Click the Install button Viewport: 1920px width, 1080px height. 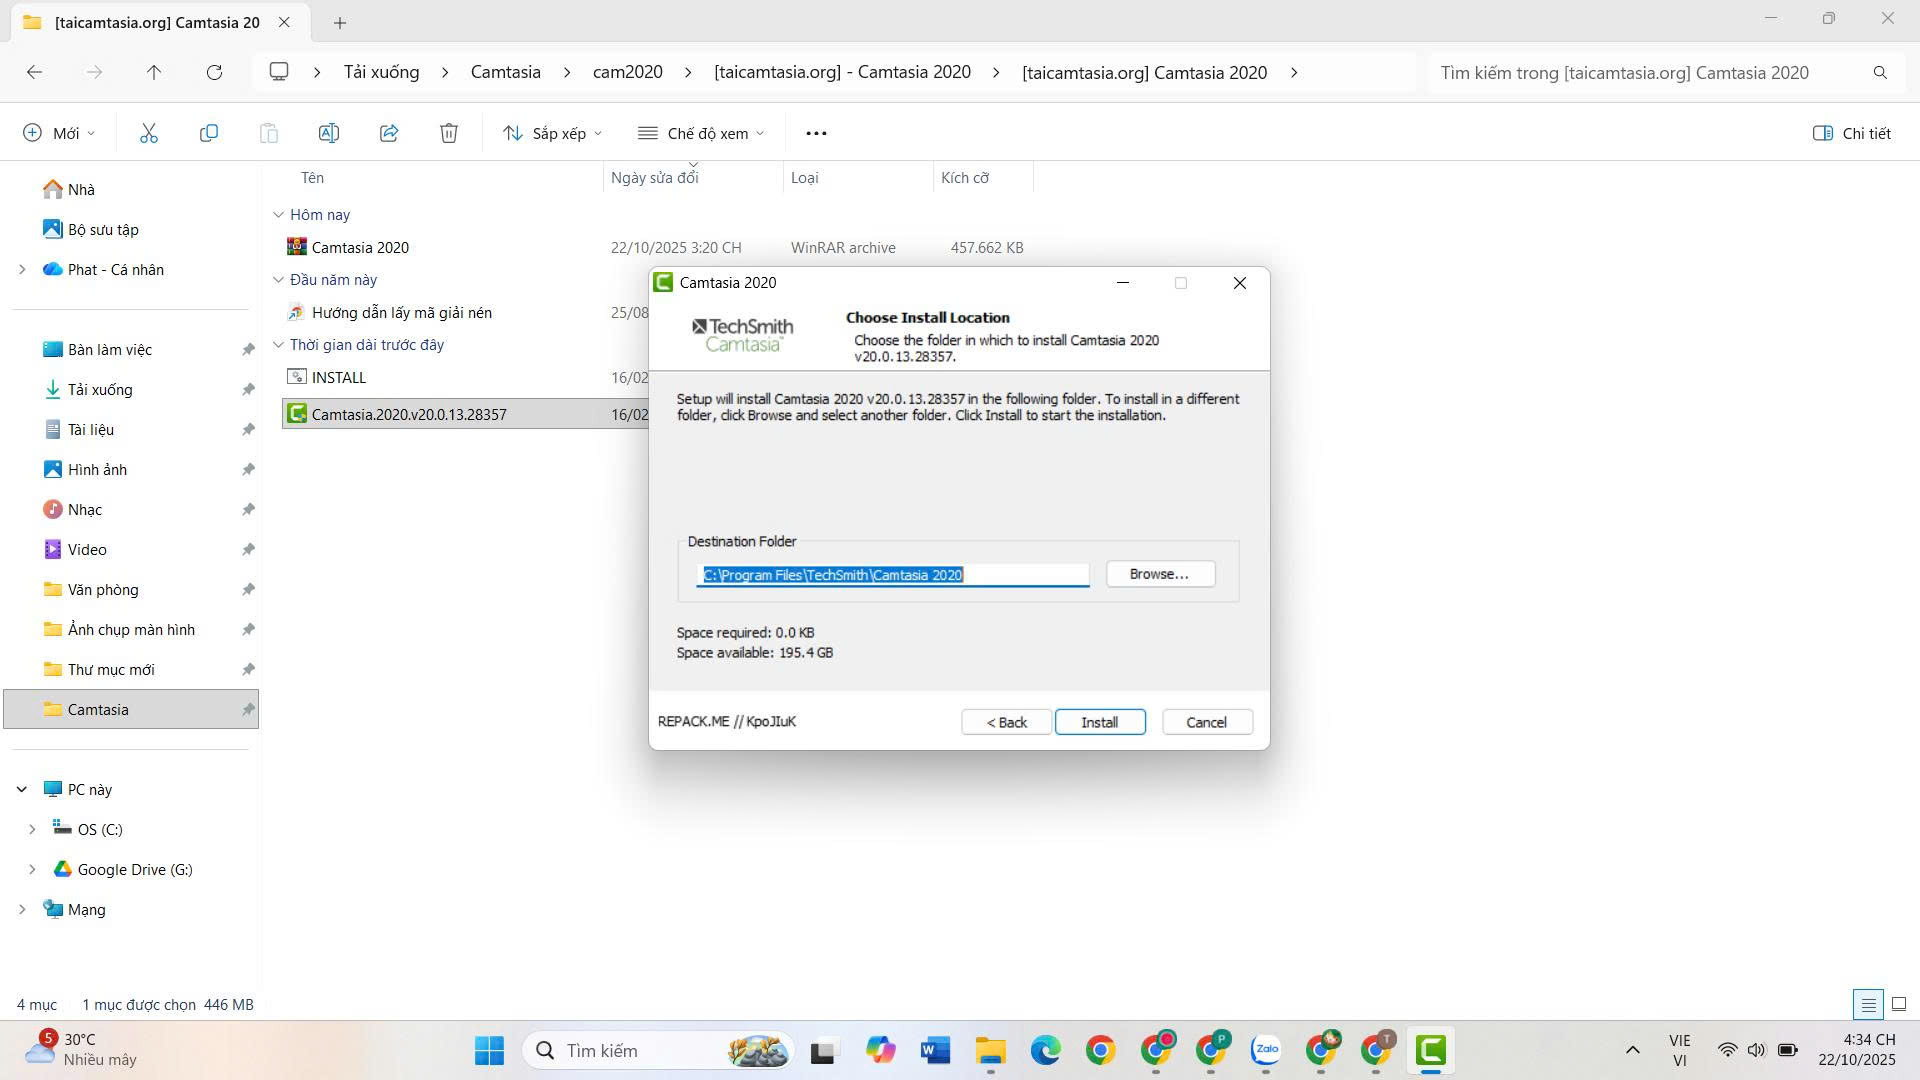click(1099, 722)
